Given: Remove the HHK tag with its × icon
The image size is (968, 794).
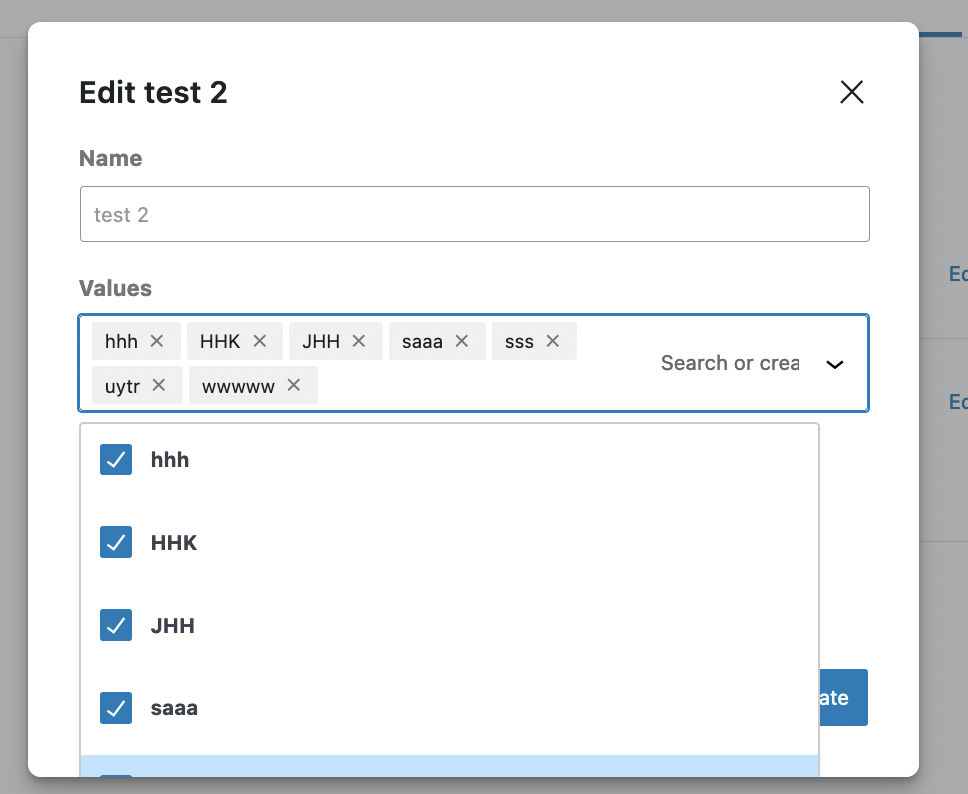Looking at the screenshot, I should pos(260,340).
